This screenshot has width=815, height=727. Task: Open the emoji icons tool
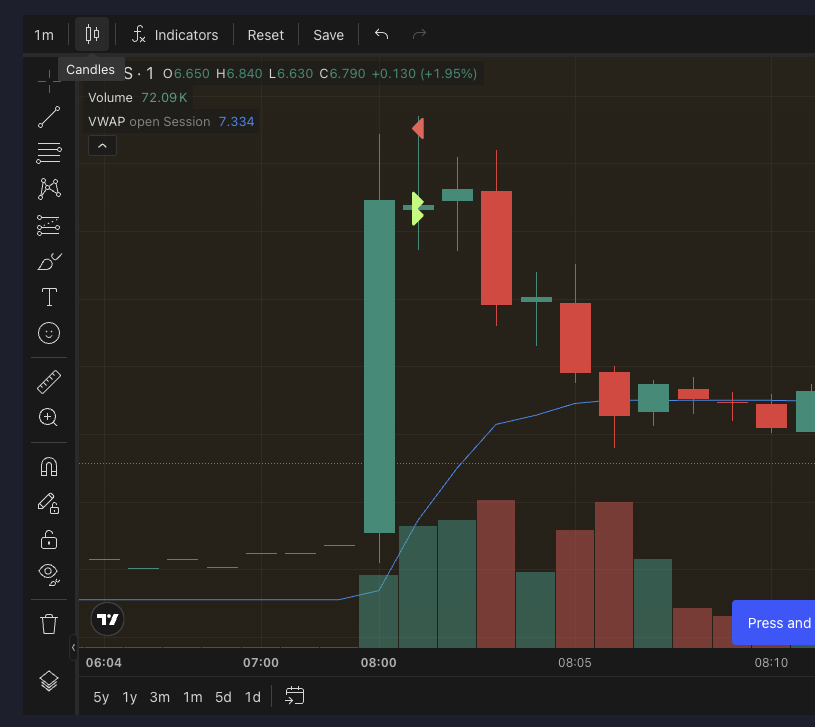pos(48,333)
